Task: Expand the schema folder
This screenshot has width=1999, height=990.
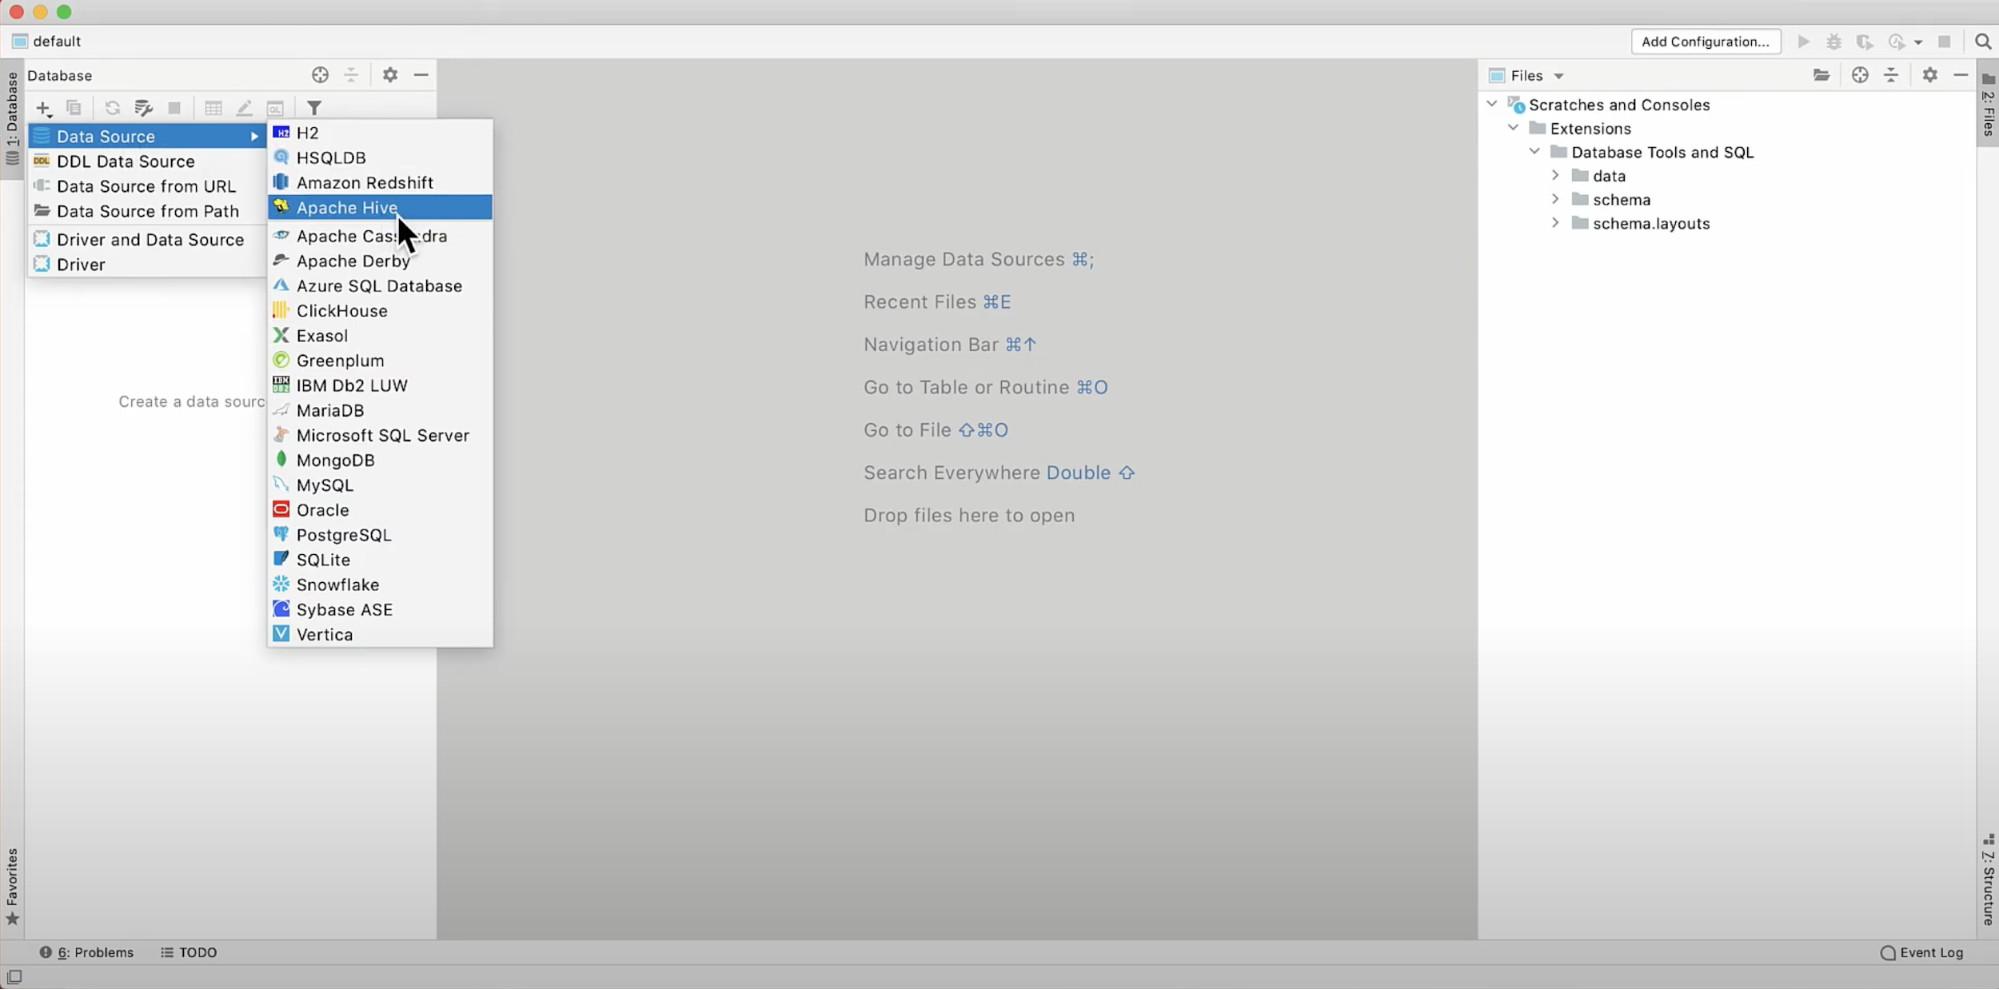Action: [x=1555, y=200]
